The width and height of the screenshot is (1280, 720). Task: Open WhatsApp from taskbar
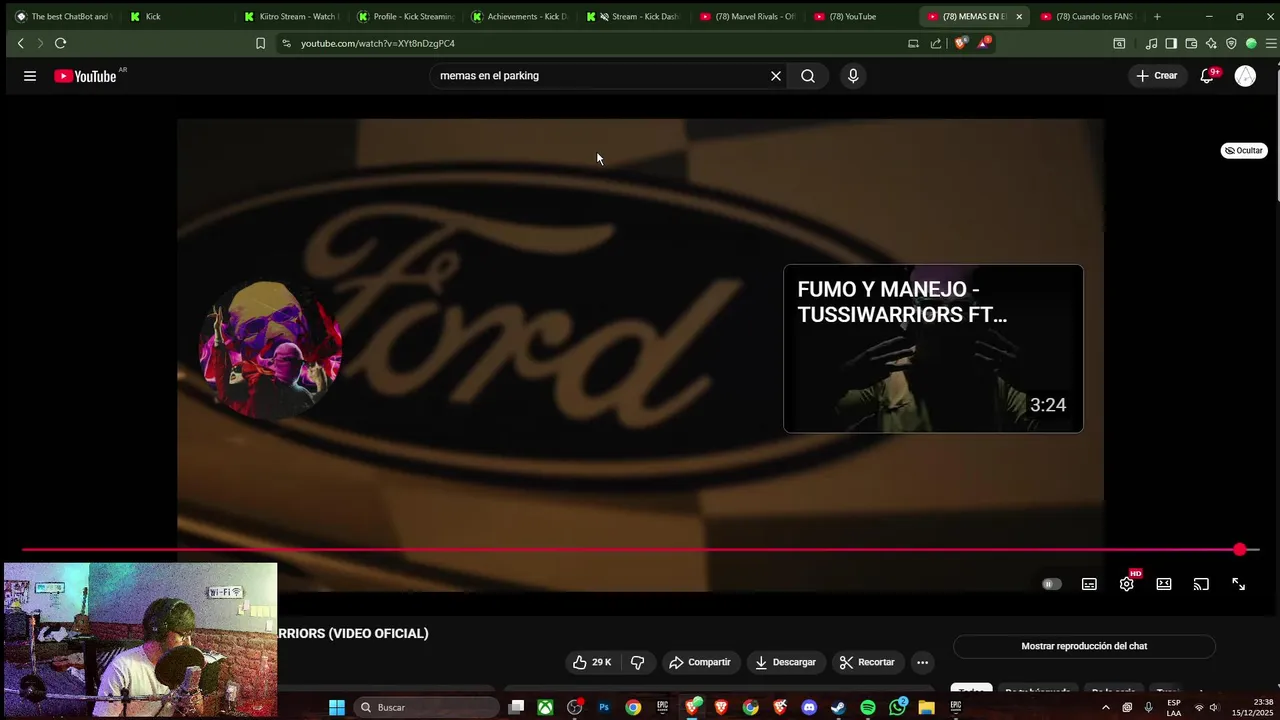(897, 707)
